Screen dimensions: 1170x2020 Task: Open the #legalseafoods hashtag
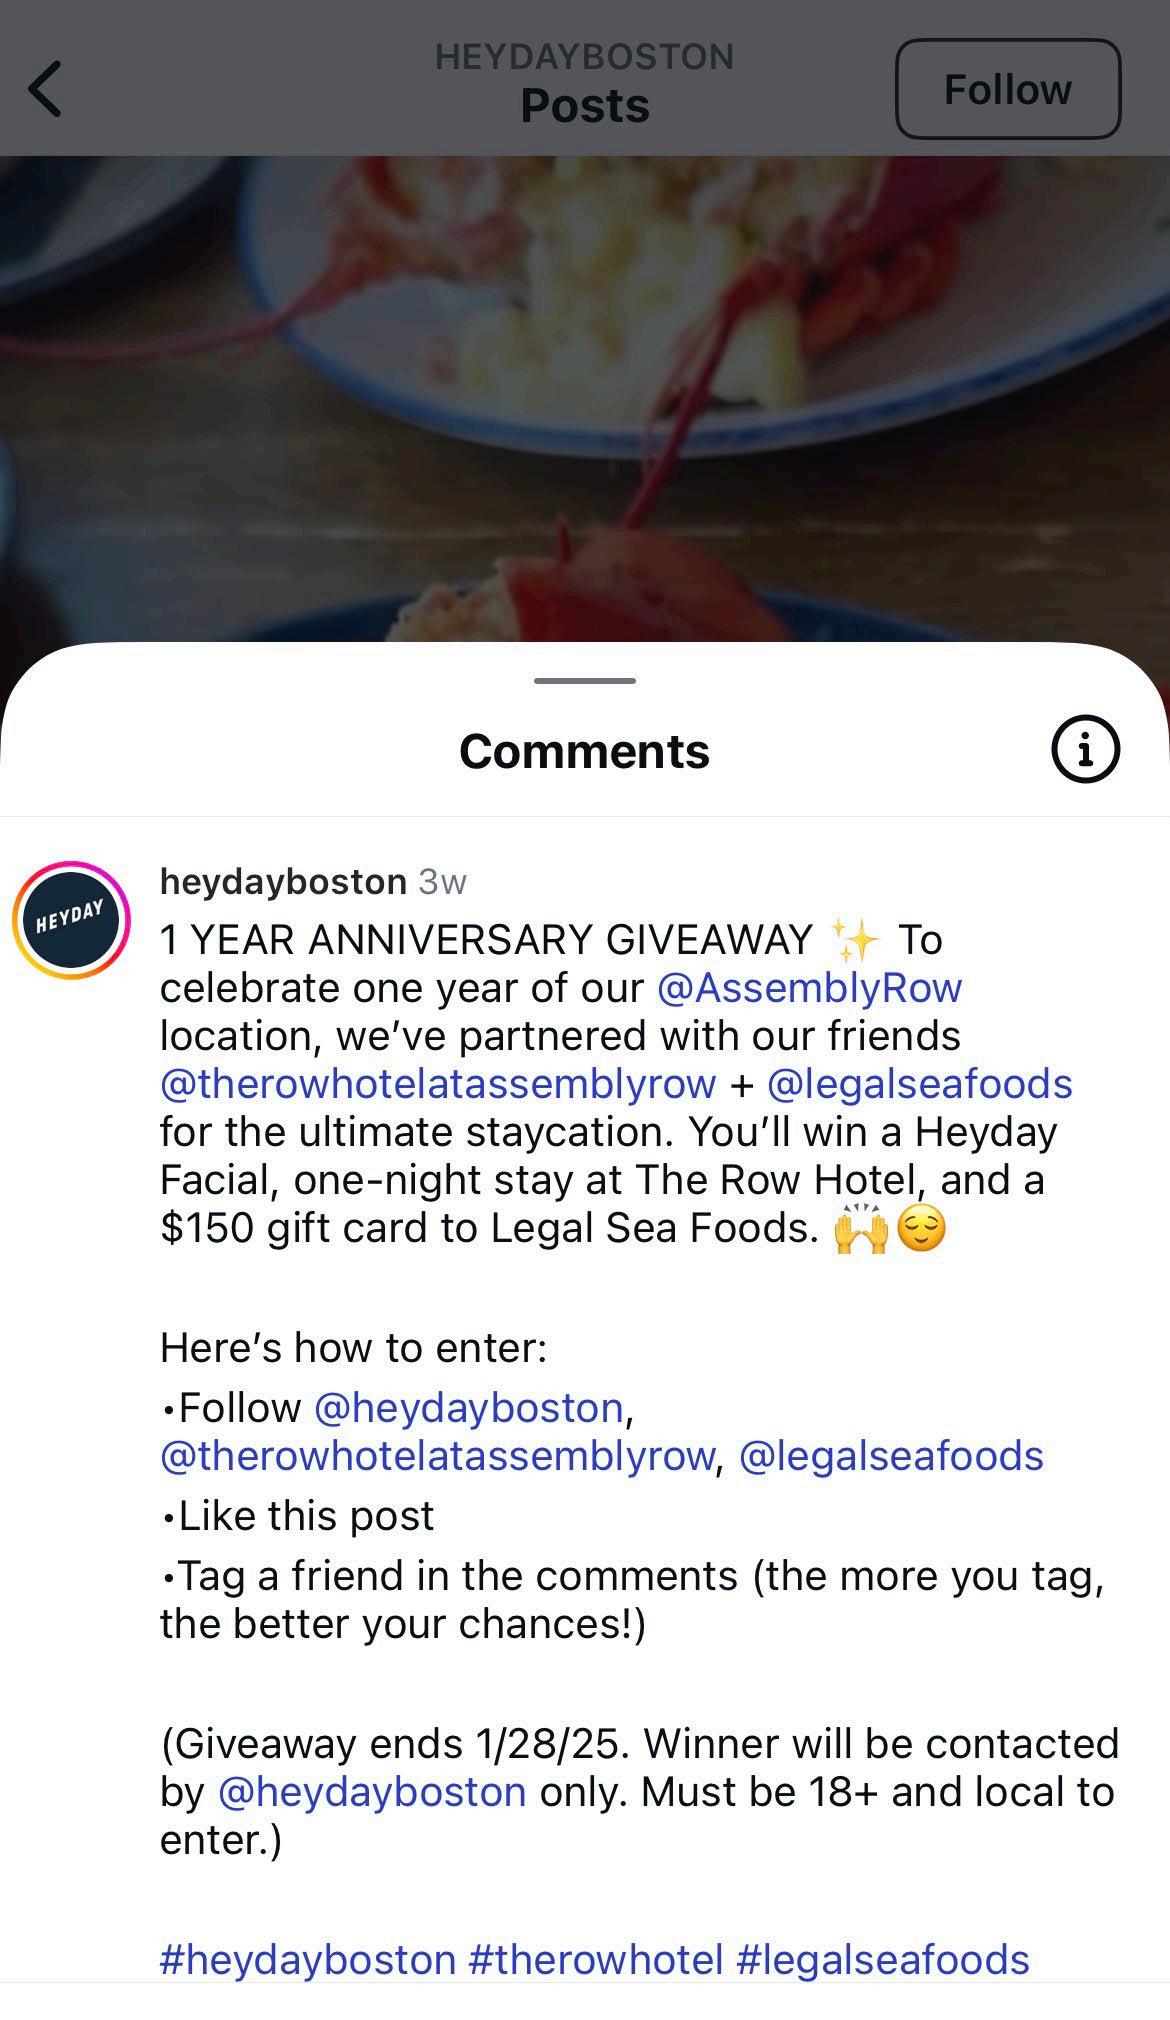click(x=883, y=1960)
